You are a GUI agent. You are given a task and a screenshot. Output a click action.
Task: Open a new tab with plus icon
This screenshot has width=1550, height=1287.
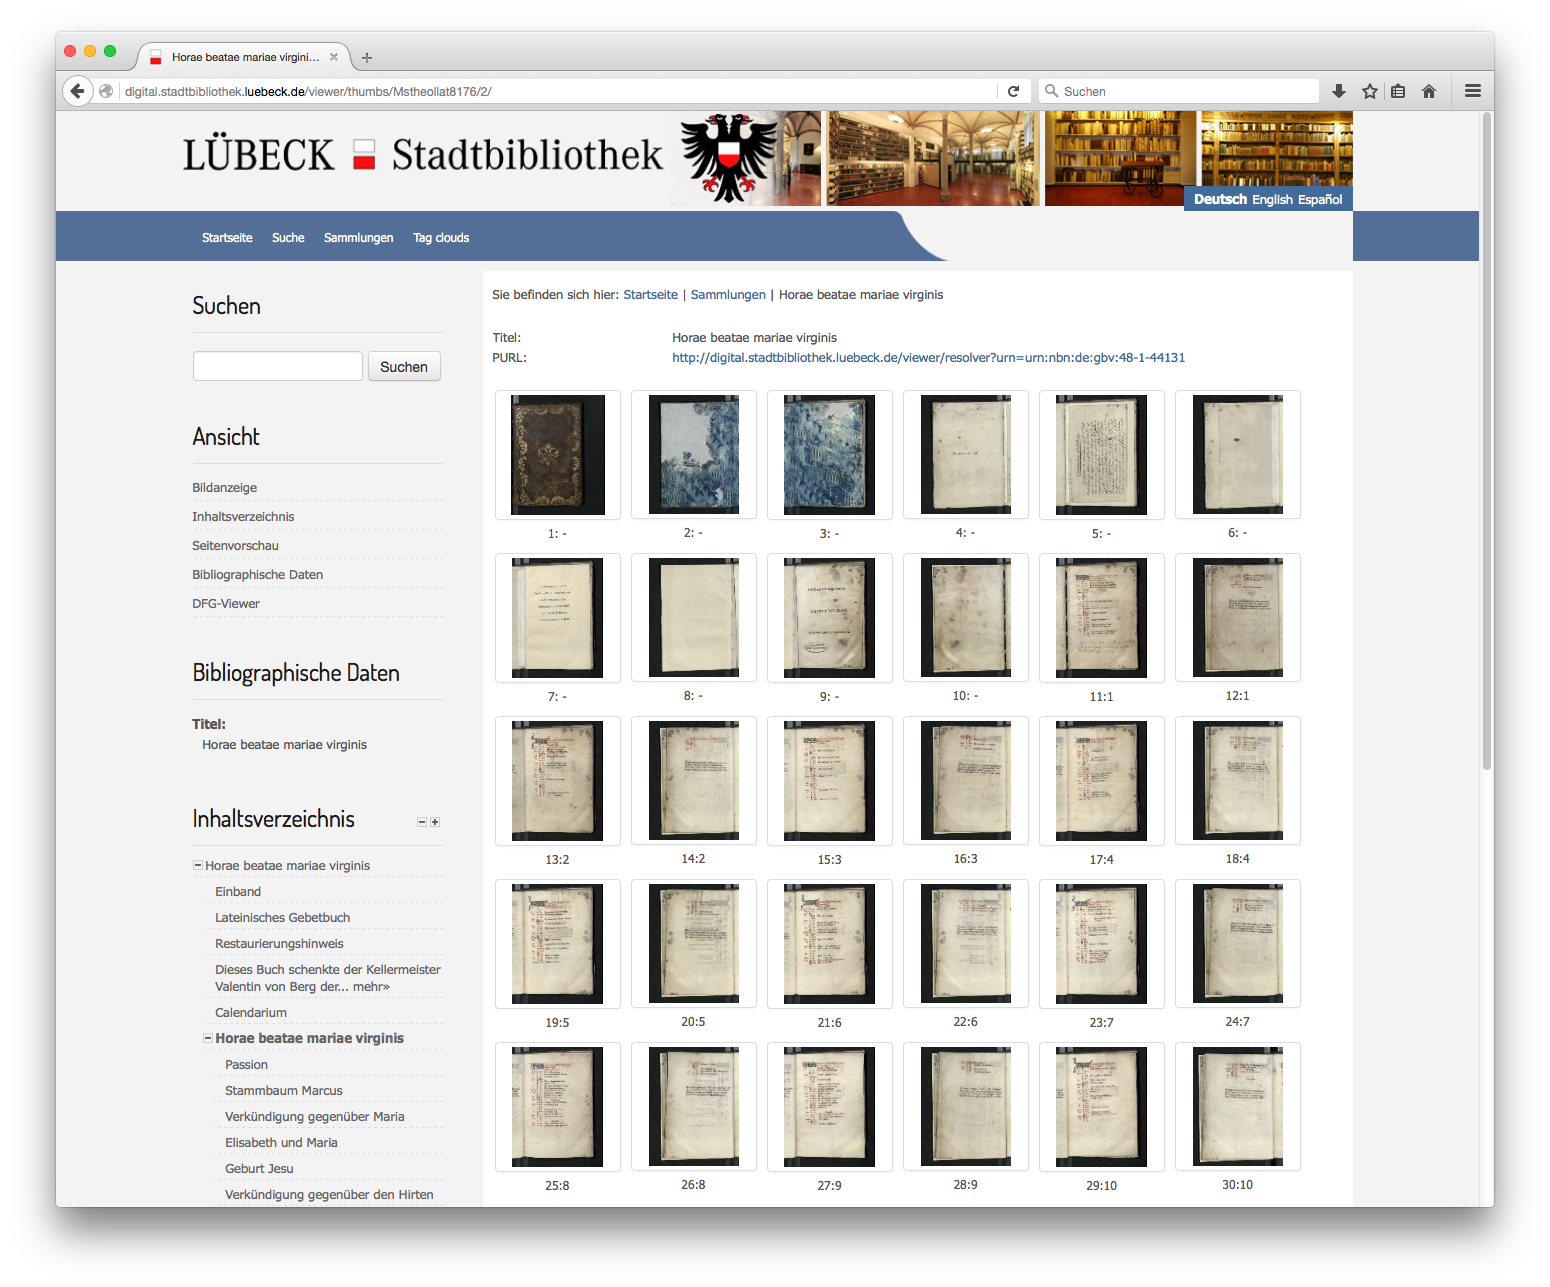[x=367, y=58]
